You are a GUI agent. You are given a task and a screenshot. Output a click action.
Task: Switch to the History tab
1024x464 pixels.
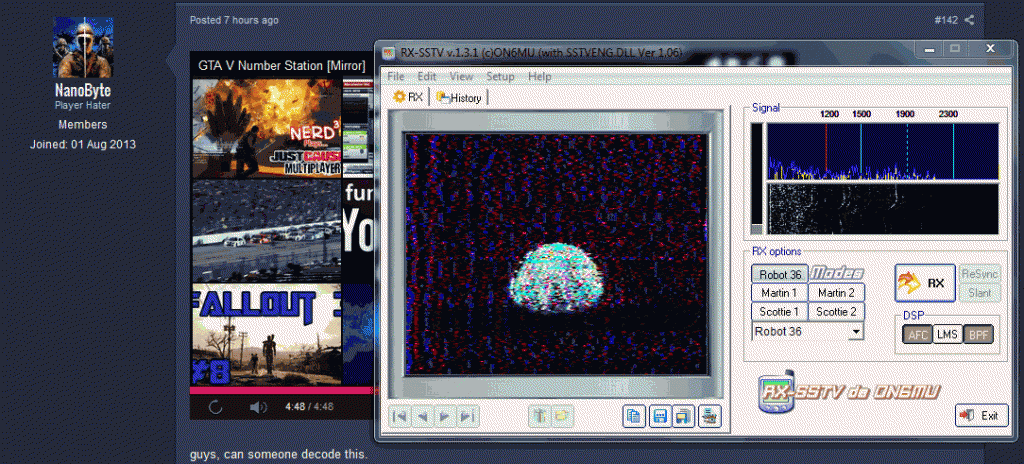[x=459, y=98]
